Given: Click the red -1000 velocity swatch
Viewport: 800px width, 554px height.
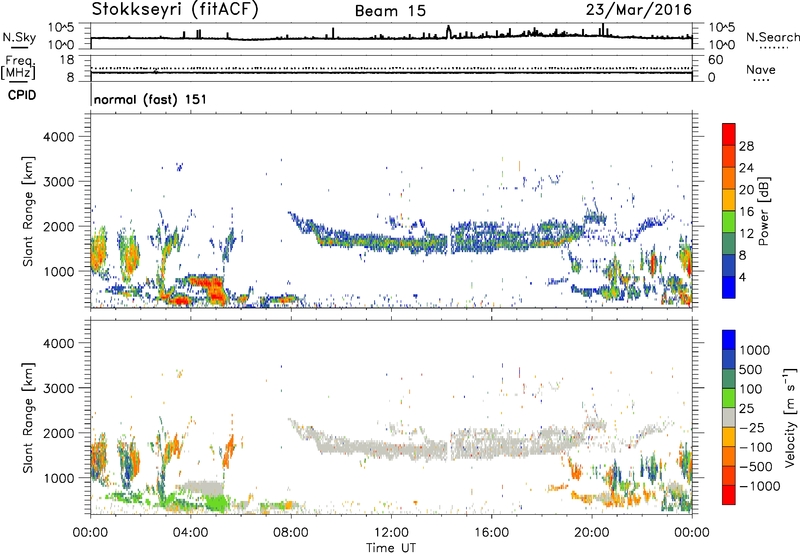Looking at the screenshot, I should point(729,495).
